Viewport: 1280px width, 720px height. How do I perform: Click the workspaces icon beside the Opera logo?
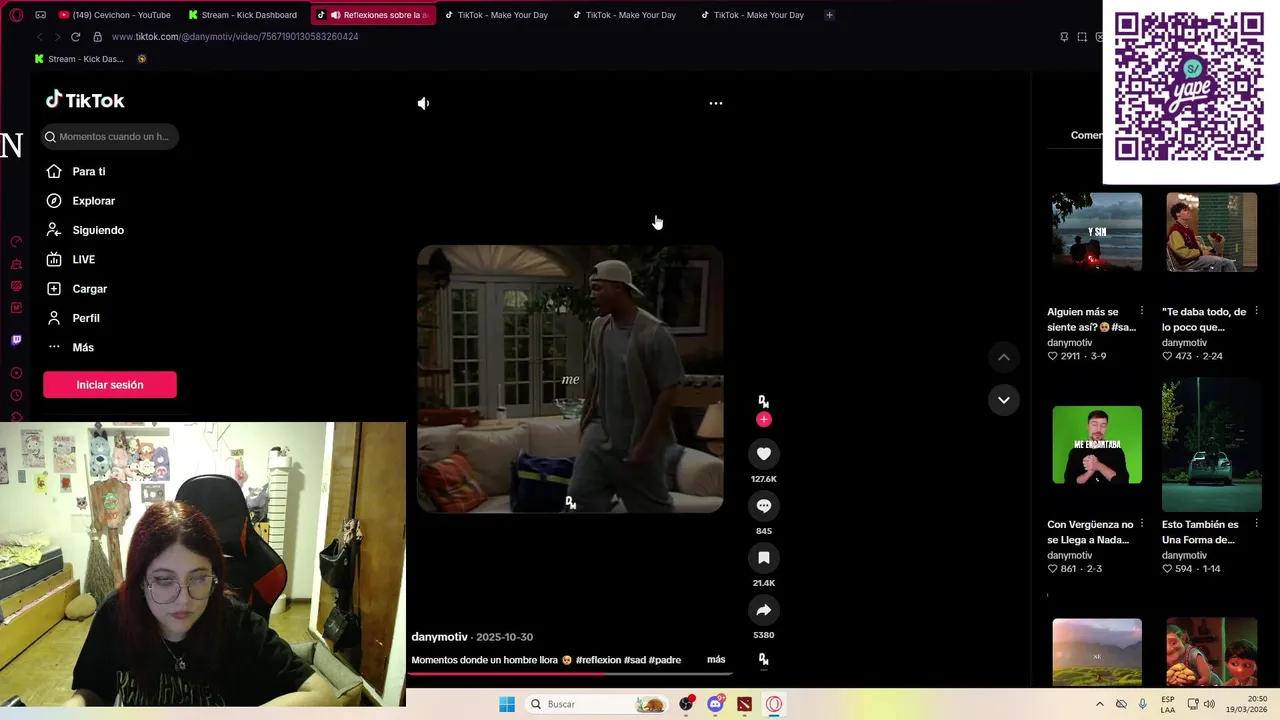tap(40, 15)
